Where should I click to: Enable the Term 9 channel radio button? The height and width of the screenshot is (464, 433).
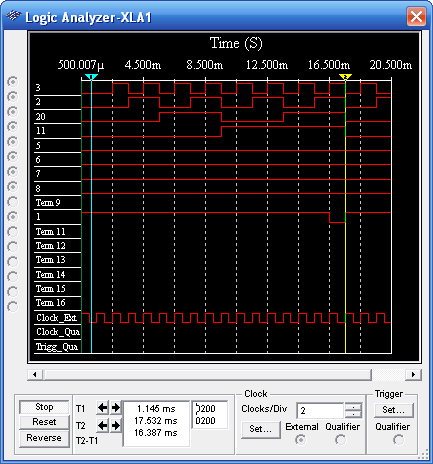[13, 202]
